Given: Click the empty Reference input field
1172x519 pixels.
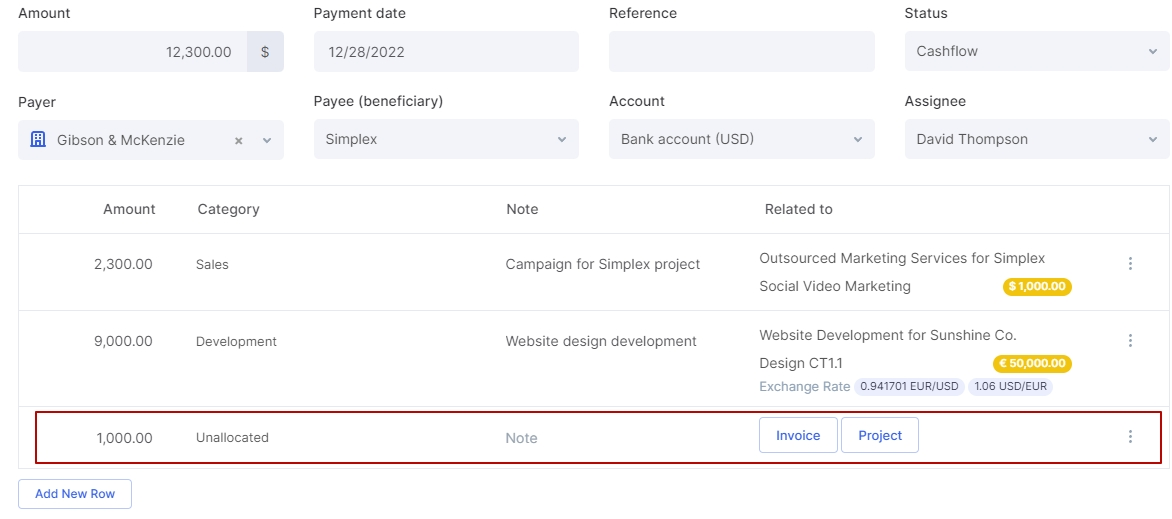Looking at the screenshot, I should pyautogui.click(x=741, y=52).
